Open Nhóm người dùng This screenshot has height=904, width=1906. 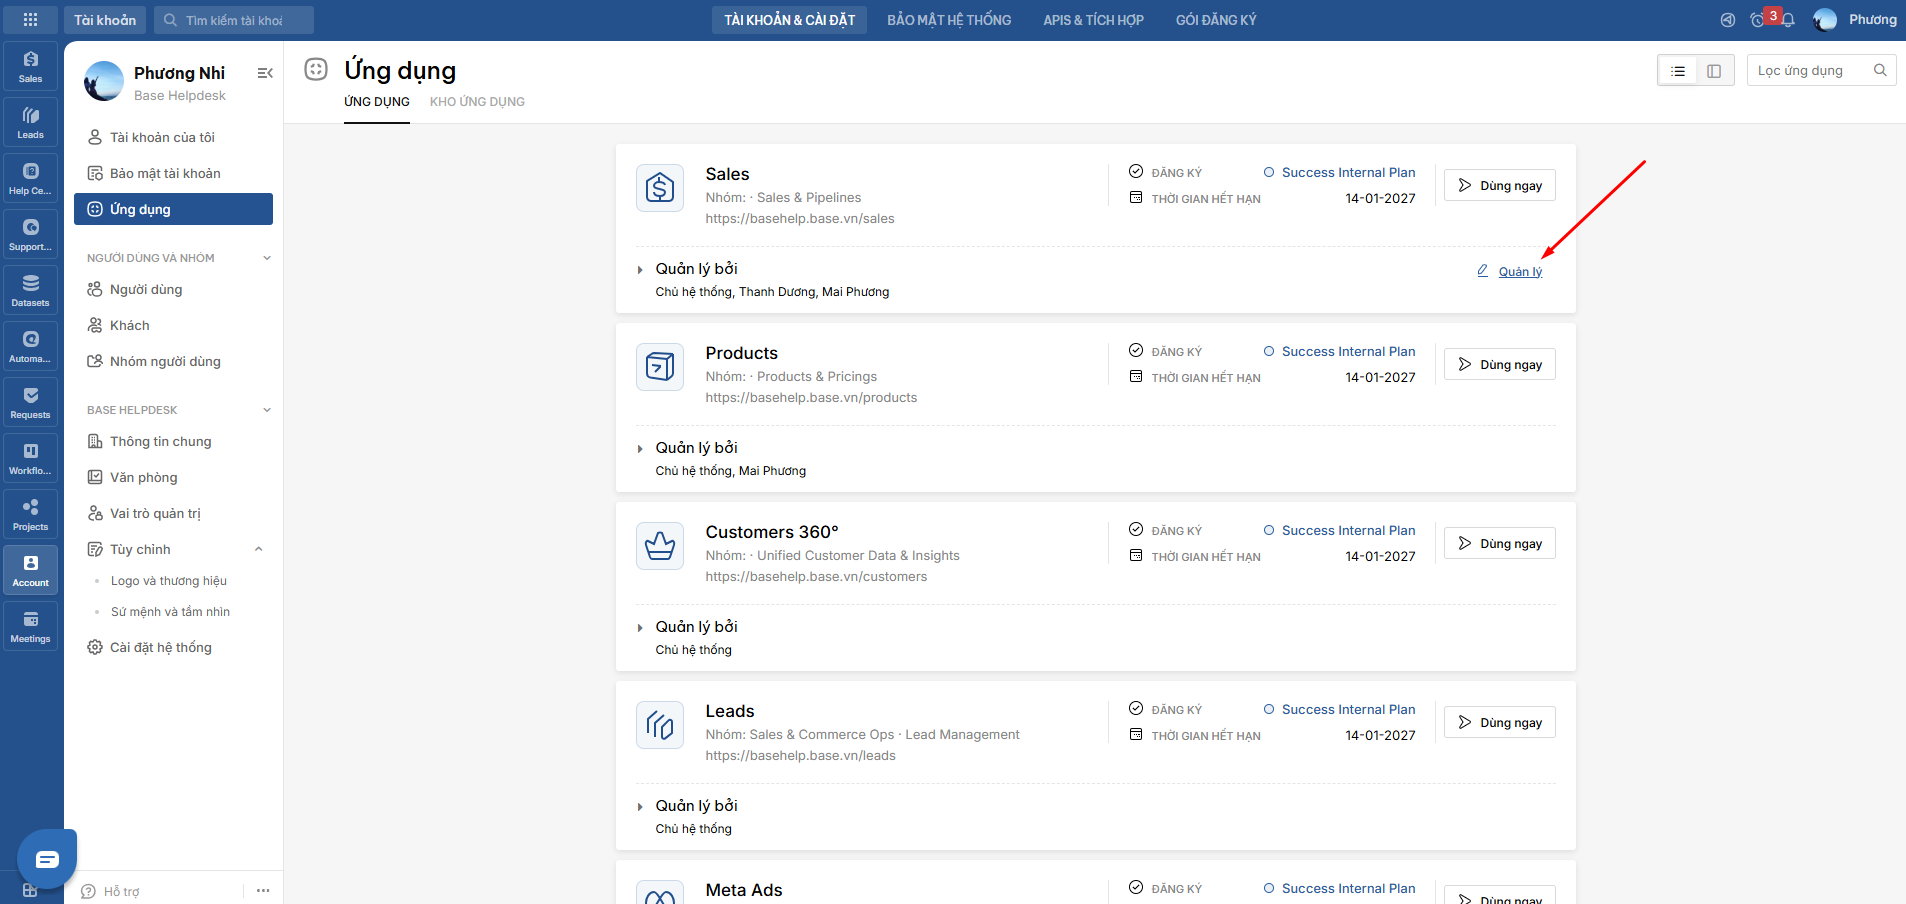[x=173, y=361]
